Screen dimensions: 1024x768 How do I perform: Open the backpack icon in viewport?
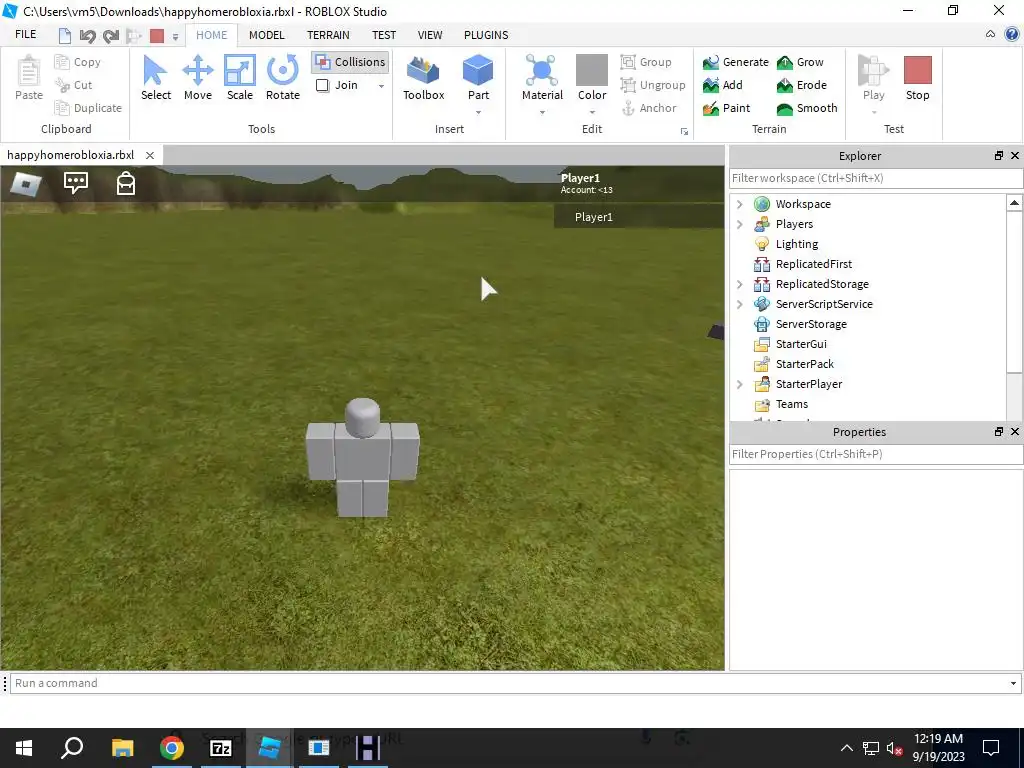[125, 184]
